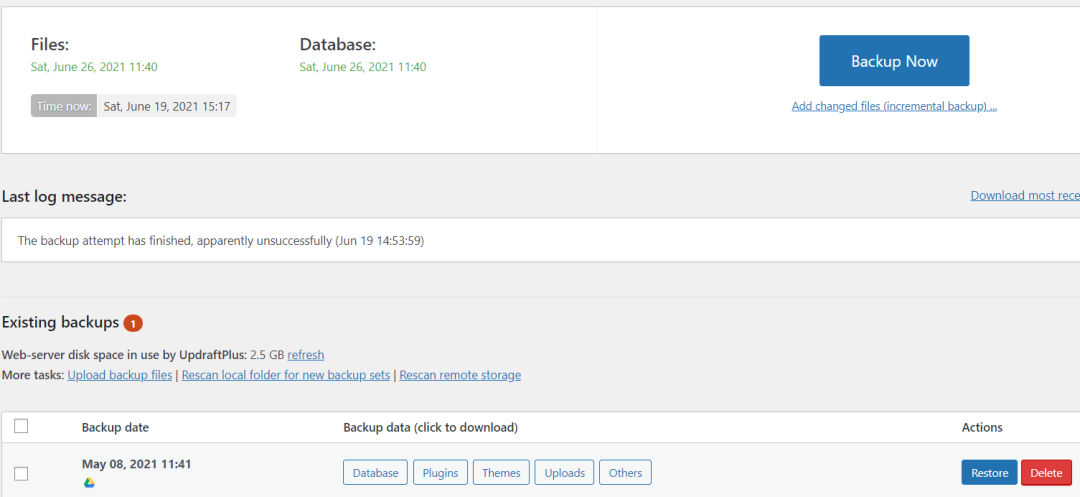Click the last log message text
This screenshot has width=1080, height=497.
tap(221, 241)
